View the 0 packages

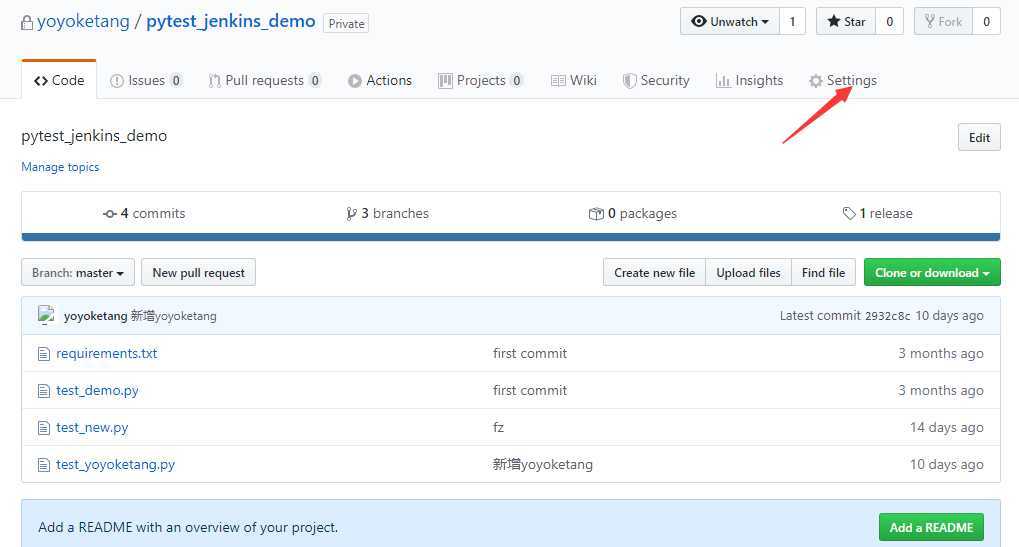[633, 213]
